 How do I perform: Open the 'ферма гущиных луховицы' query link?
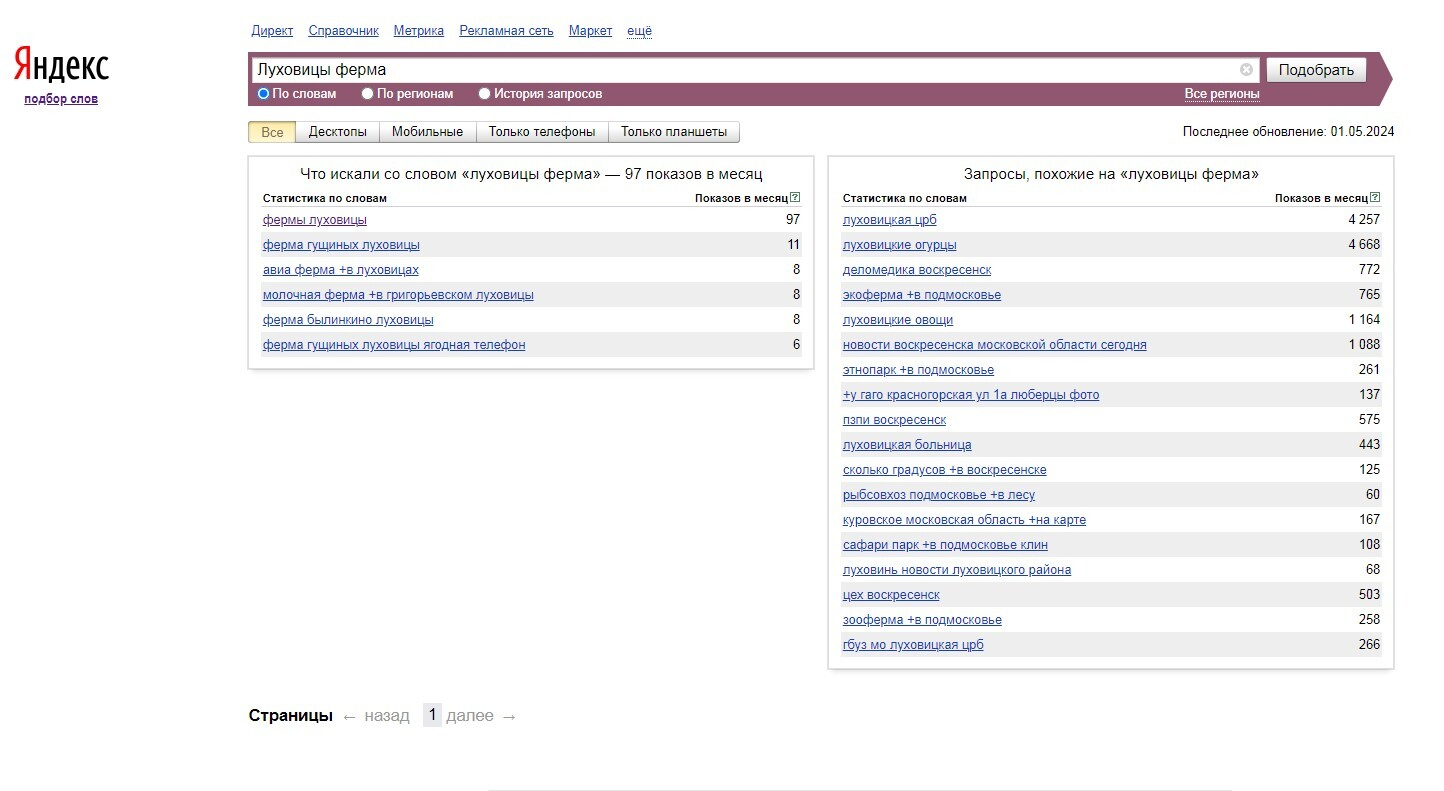coord(341,245)
